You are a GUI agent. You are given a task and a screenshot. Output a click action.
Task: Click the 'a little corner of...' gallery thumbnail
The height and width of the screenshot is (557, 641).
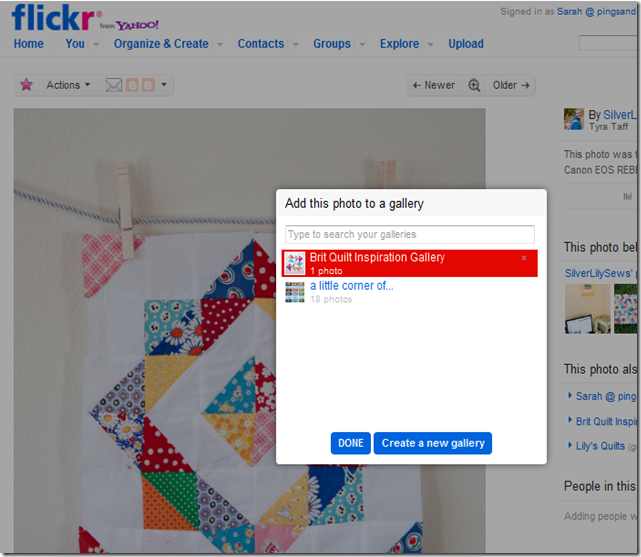tap(295, 291)
